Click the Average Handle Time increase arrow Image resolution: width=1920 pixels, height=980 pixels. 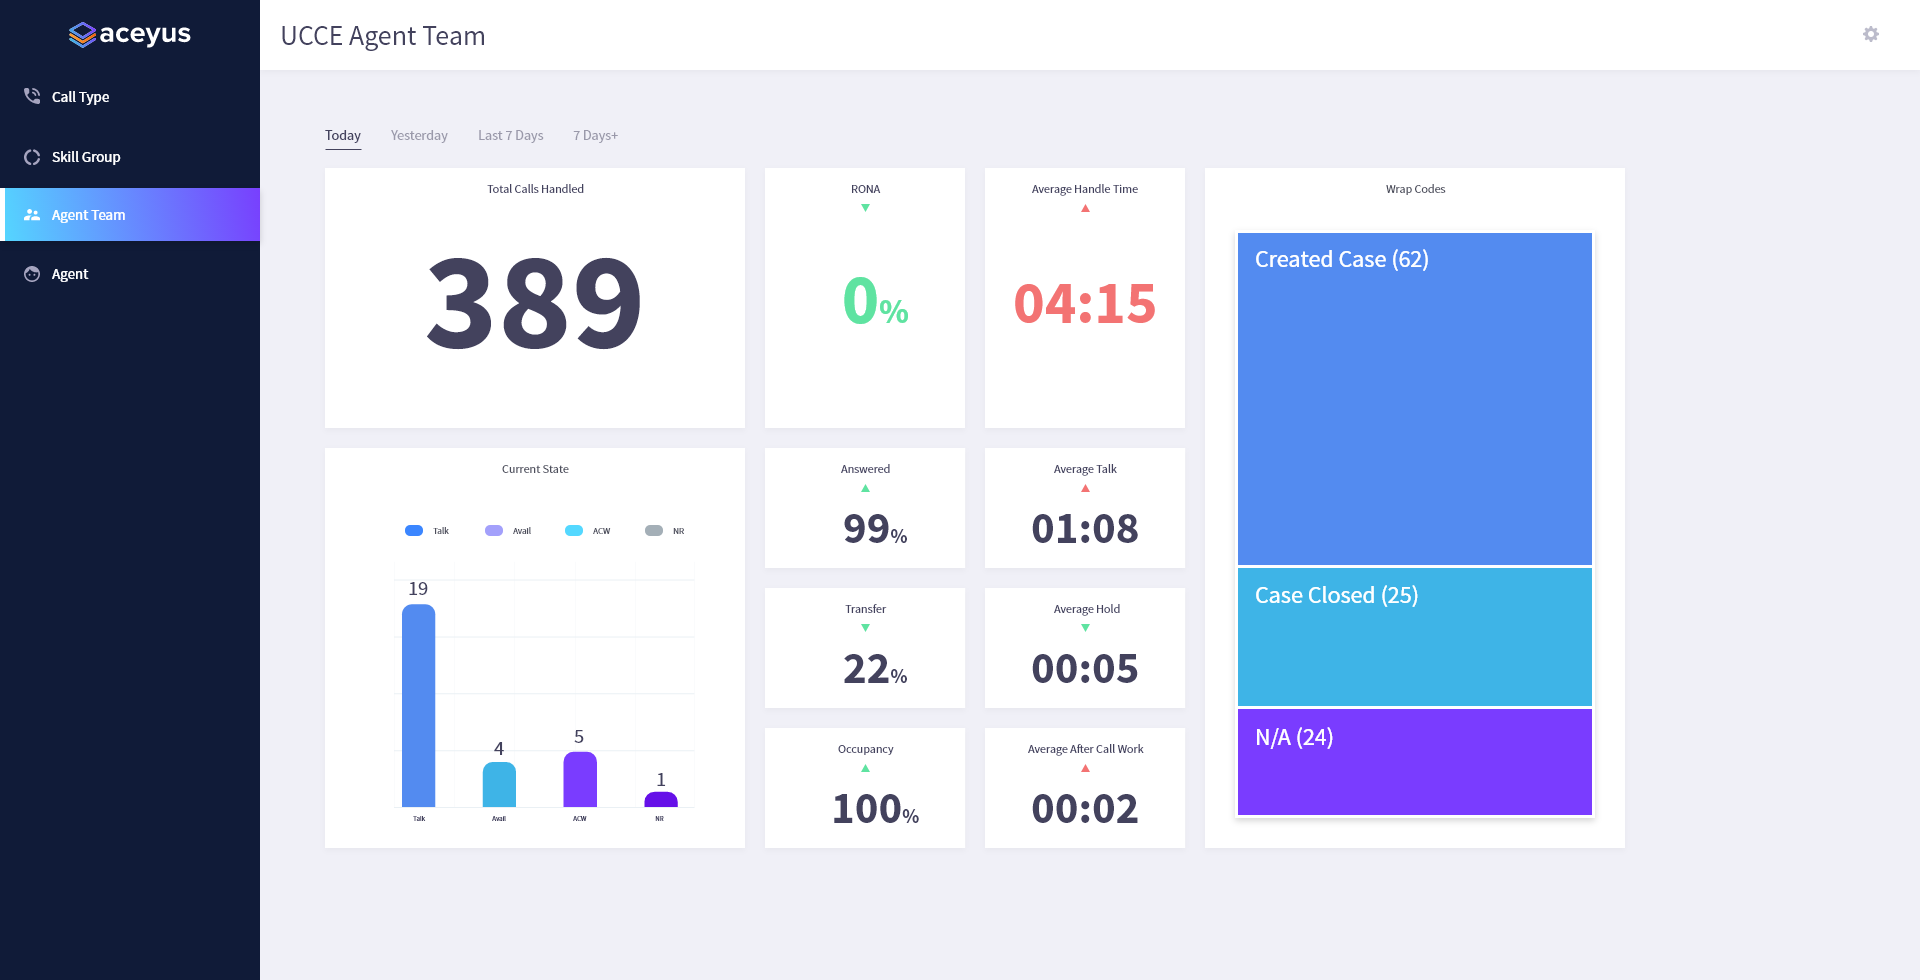click(x=1084, y=207)
